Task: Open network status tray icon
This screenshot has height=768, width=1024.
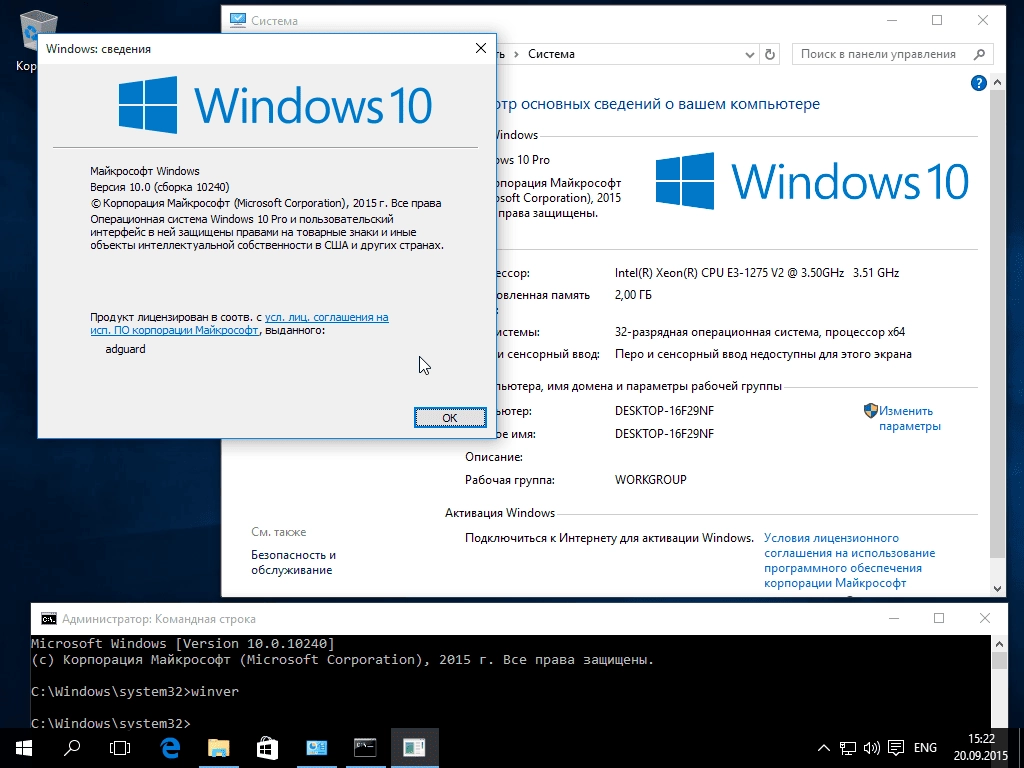Action: (x=848, y=748)
